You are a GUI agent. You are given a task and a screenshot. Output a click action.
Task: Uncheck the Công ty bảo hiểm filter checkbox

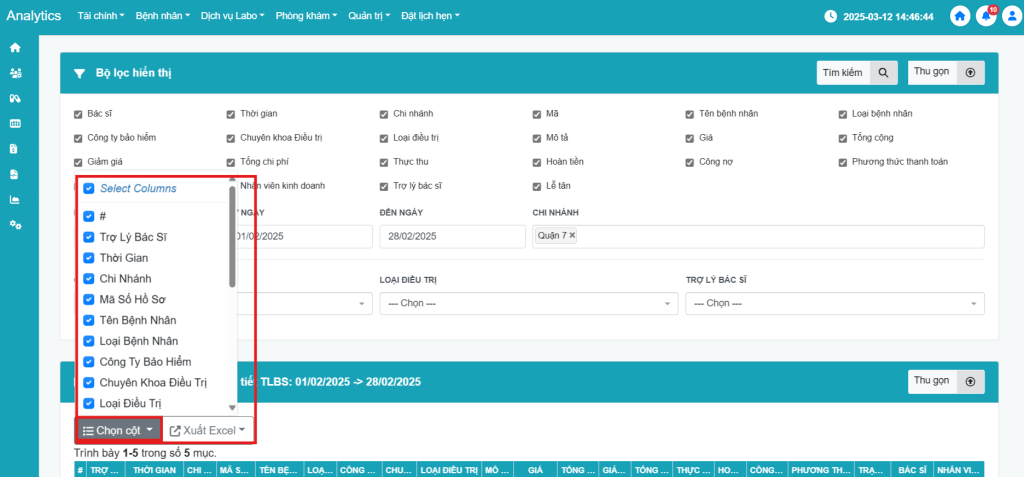click(x=78, y=137)
